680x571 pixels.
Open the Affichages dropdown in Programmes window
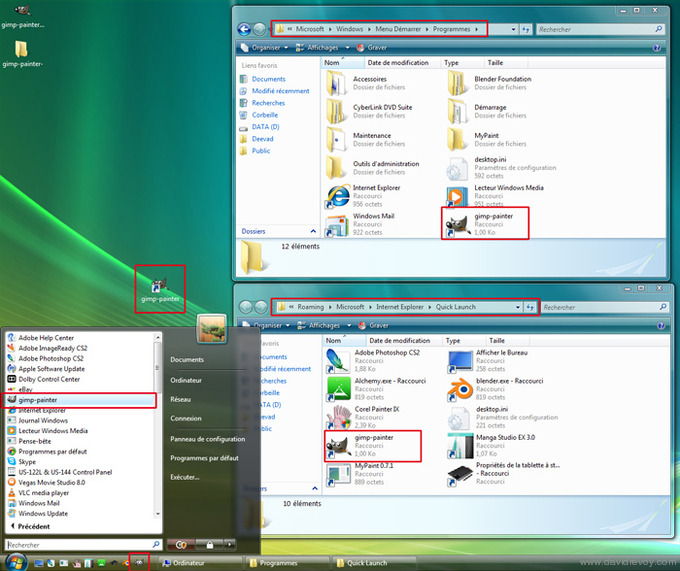325,46
